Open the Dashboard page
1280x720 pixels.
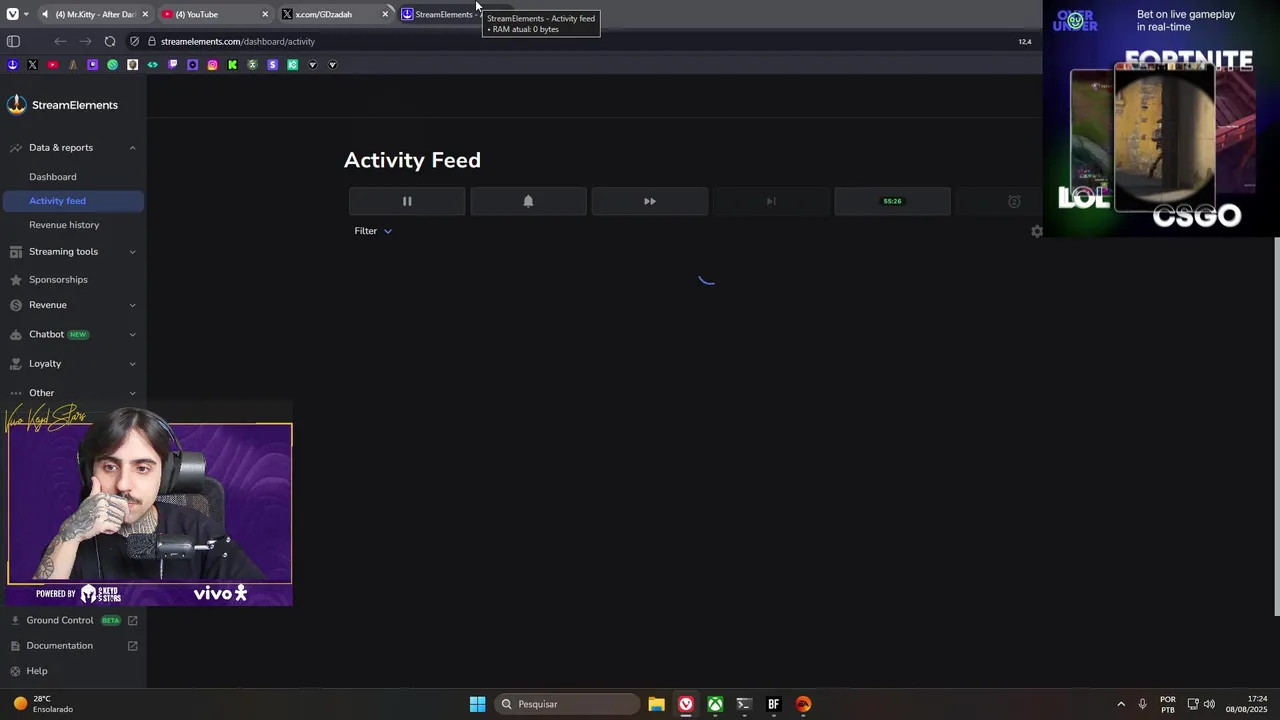click(x=53, y=177)
